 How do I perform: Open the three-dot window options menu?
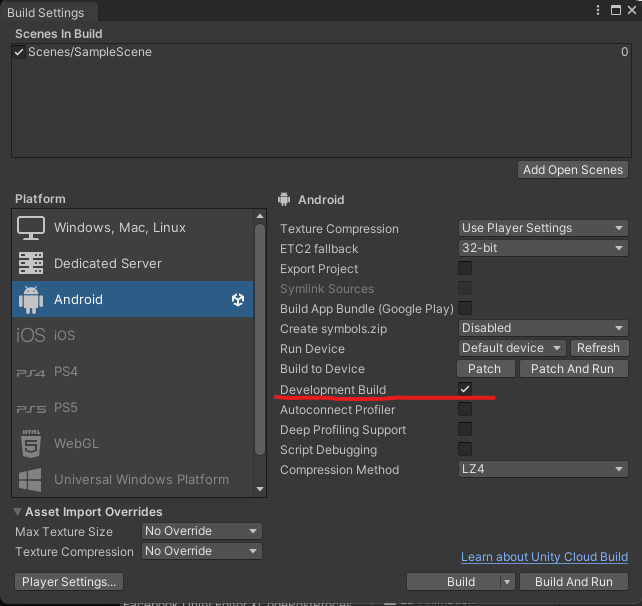click(598, 10)
